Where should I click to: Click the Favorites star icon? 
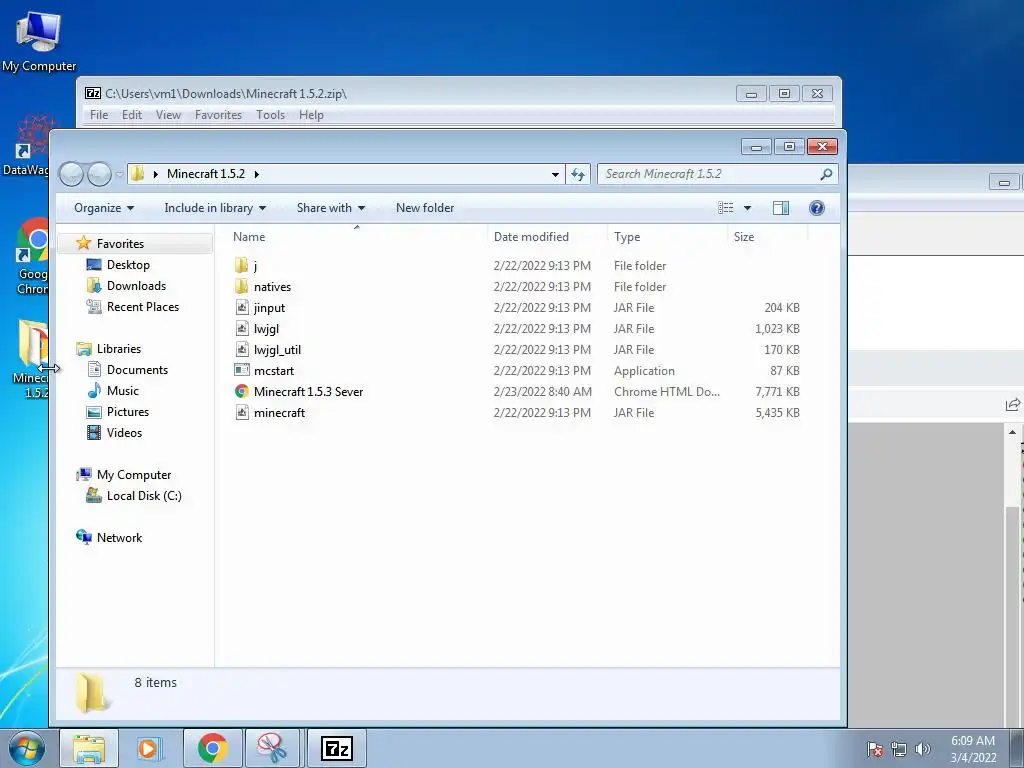(x=84, y=243)
